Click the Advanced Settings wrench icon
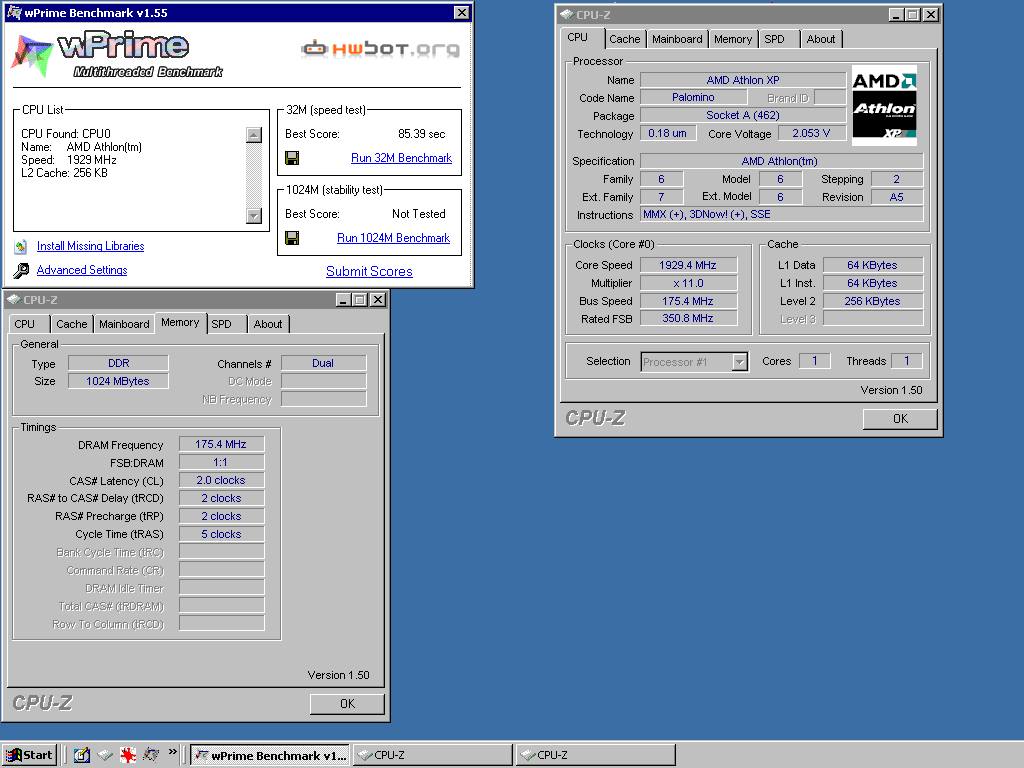This screenshot has height=768, width=1024. (x=21, y=270)
